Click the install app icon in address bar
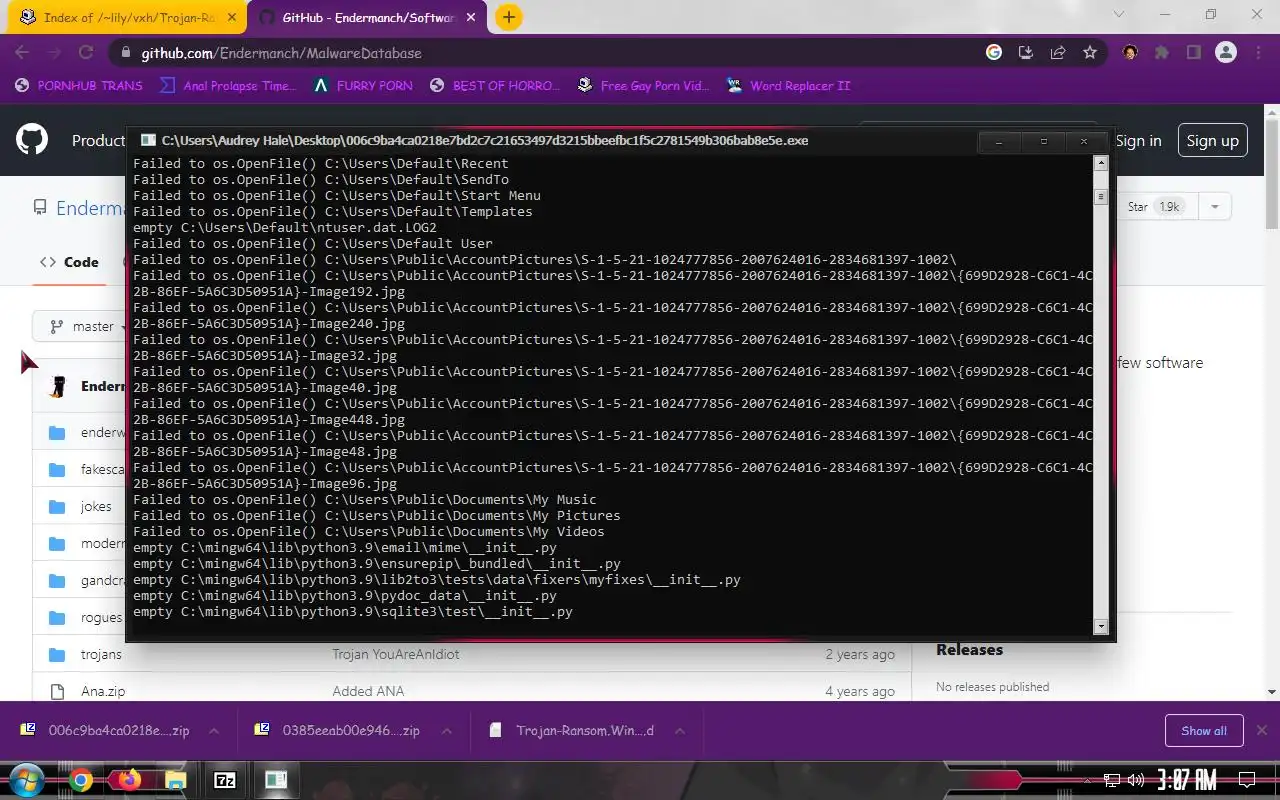 click(x=1025, y=53)
